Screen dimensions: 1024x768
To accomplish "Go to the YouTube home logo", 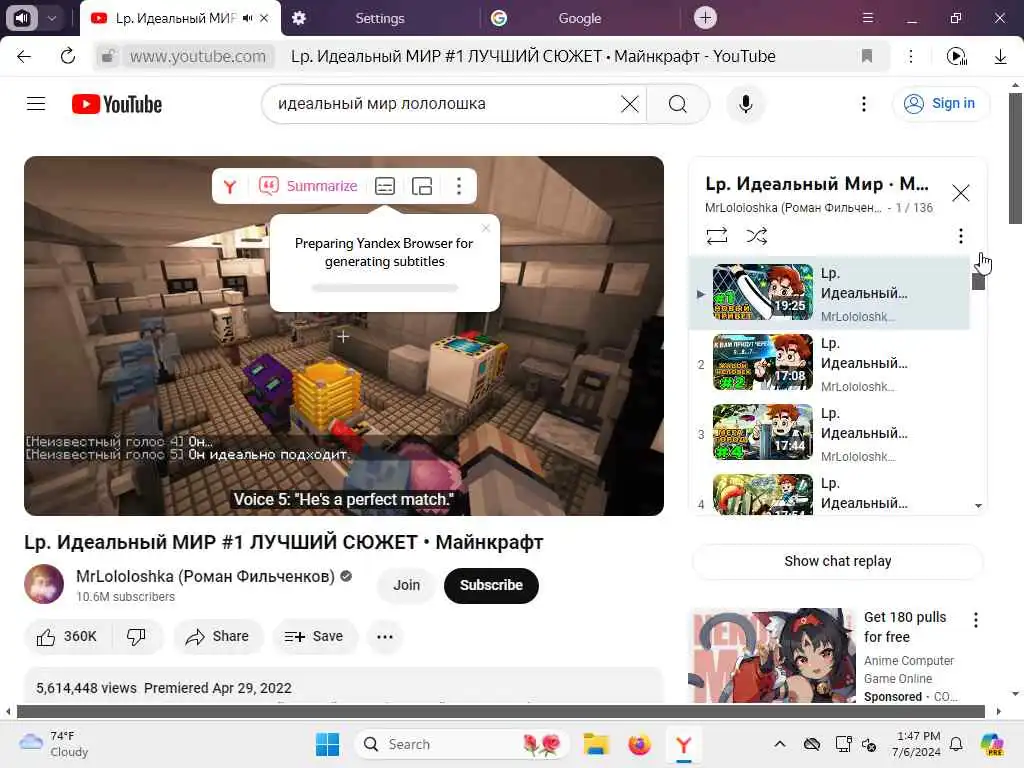I will (117, 104).
